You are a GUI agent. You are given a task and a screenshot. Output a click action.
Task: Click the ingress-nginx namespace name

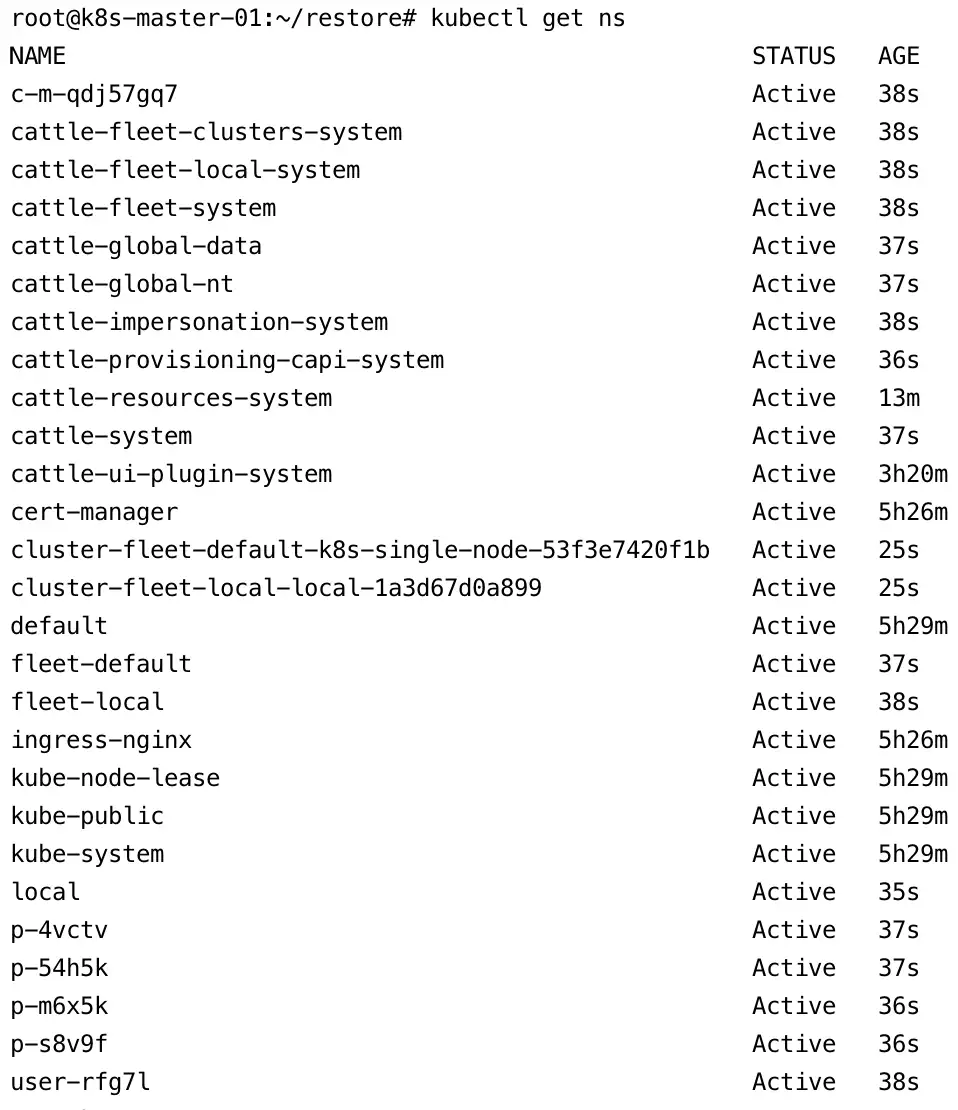(101, 740)
